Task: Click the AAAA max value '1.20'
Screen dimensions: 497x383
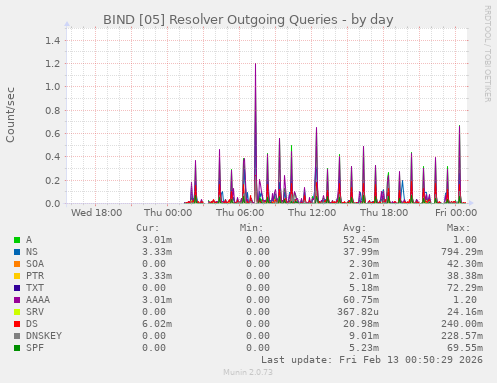Action: point(465,300)
